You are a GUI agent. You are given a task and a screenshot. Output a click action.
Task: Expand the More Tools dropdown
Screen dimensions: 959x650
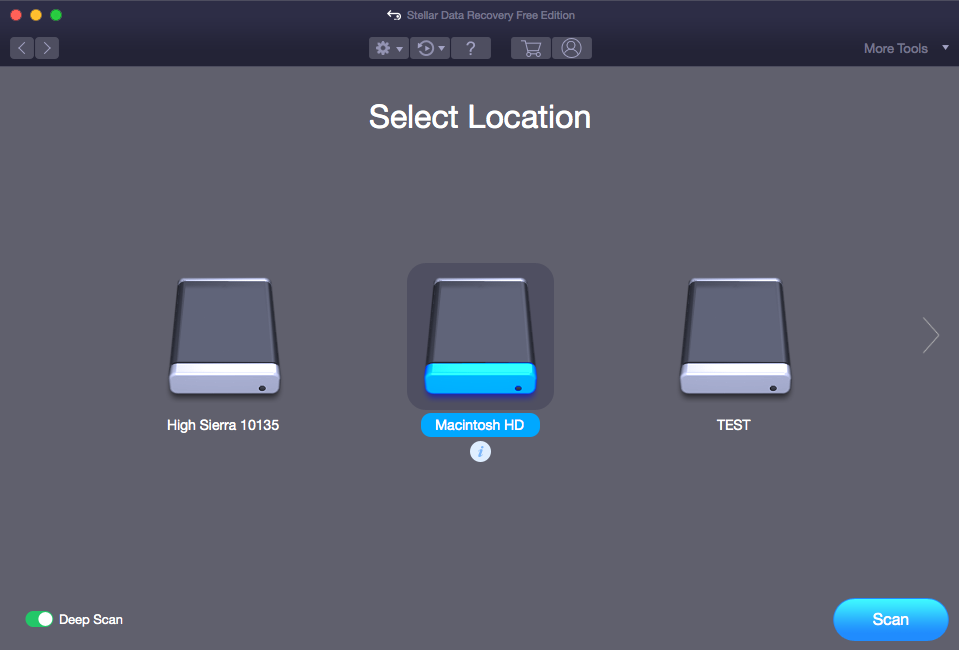pos(906,48)
